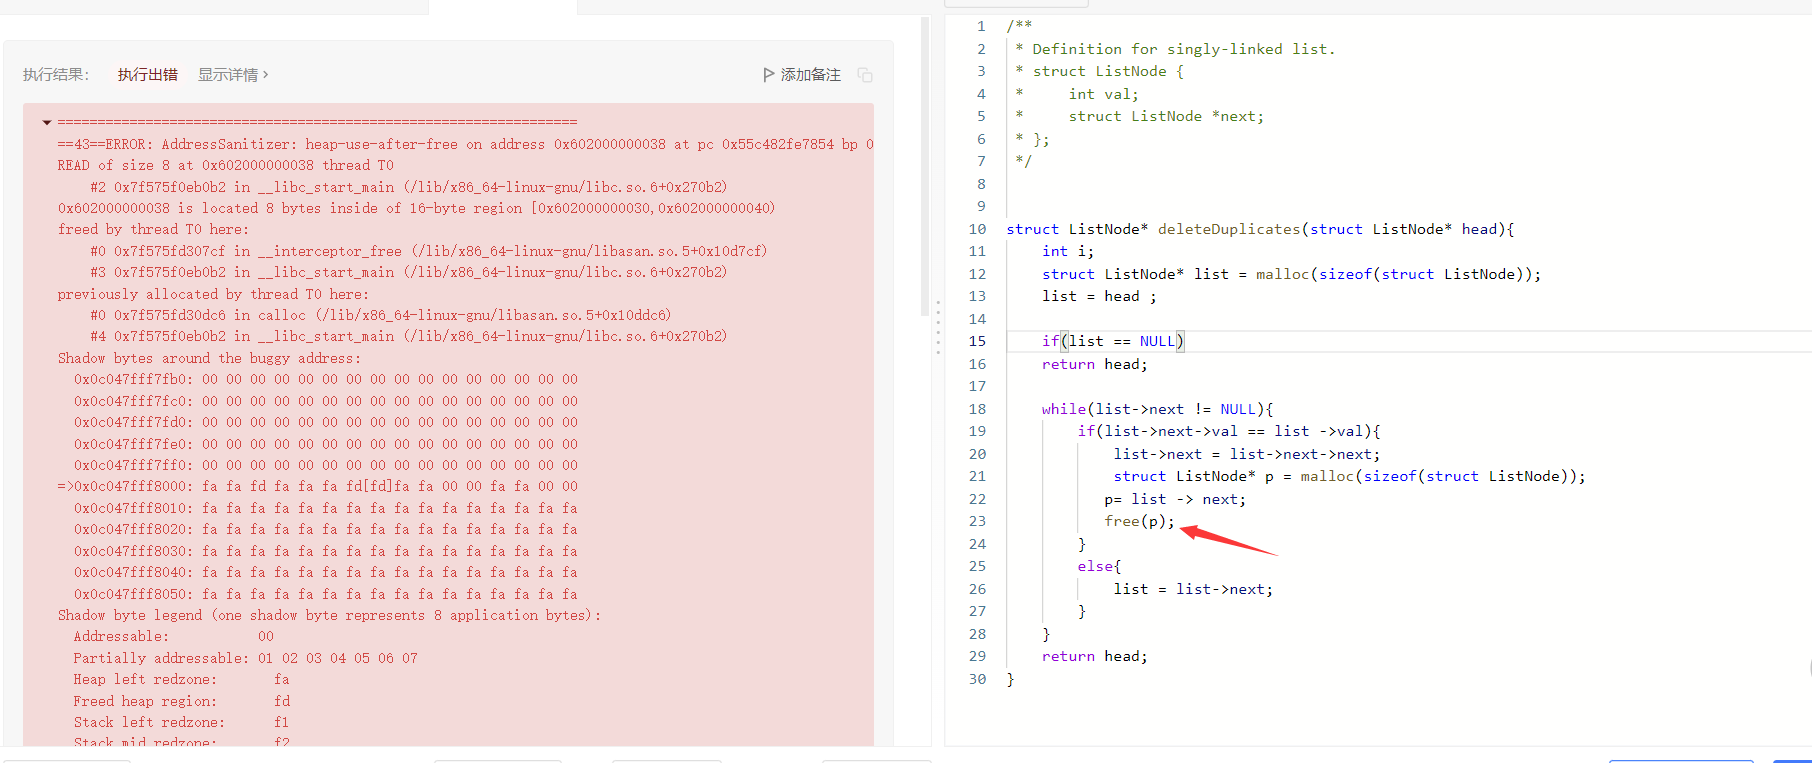Viewport: 1812px width, 763px height.
Task: Click the 'Freed heap region: fd' legend row
Action: (x=181, y=701)
